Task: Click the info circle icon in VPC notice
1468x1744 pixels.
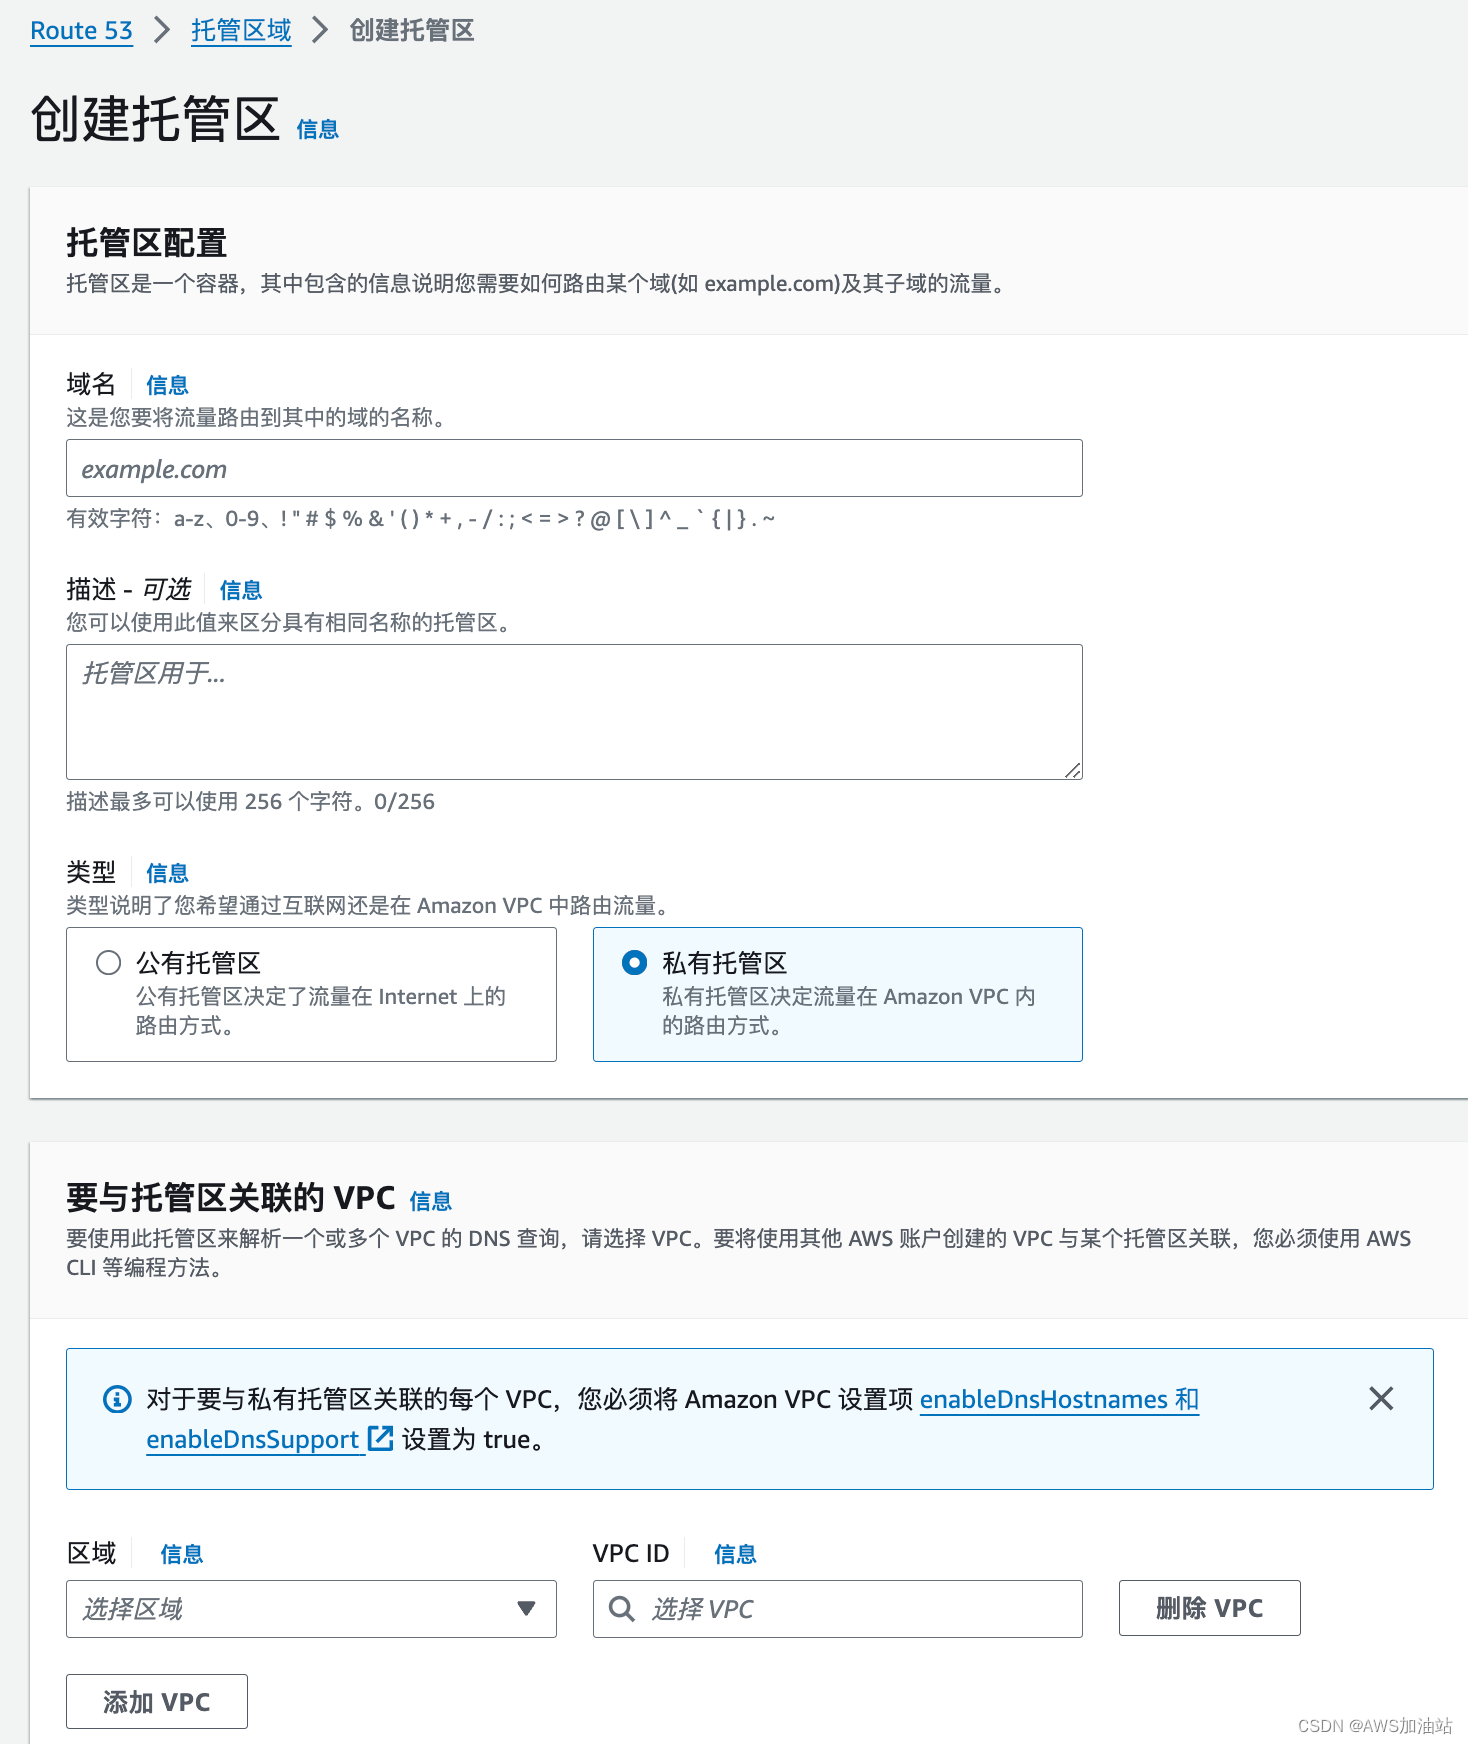Action: [117, 1399]
